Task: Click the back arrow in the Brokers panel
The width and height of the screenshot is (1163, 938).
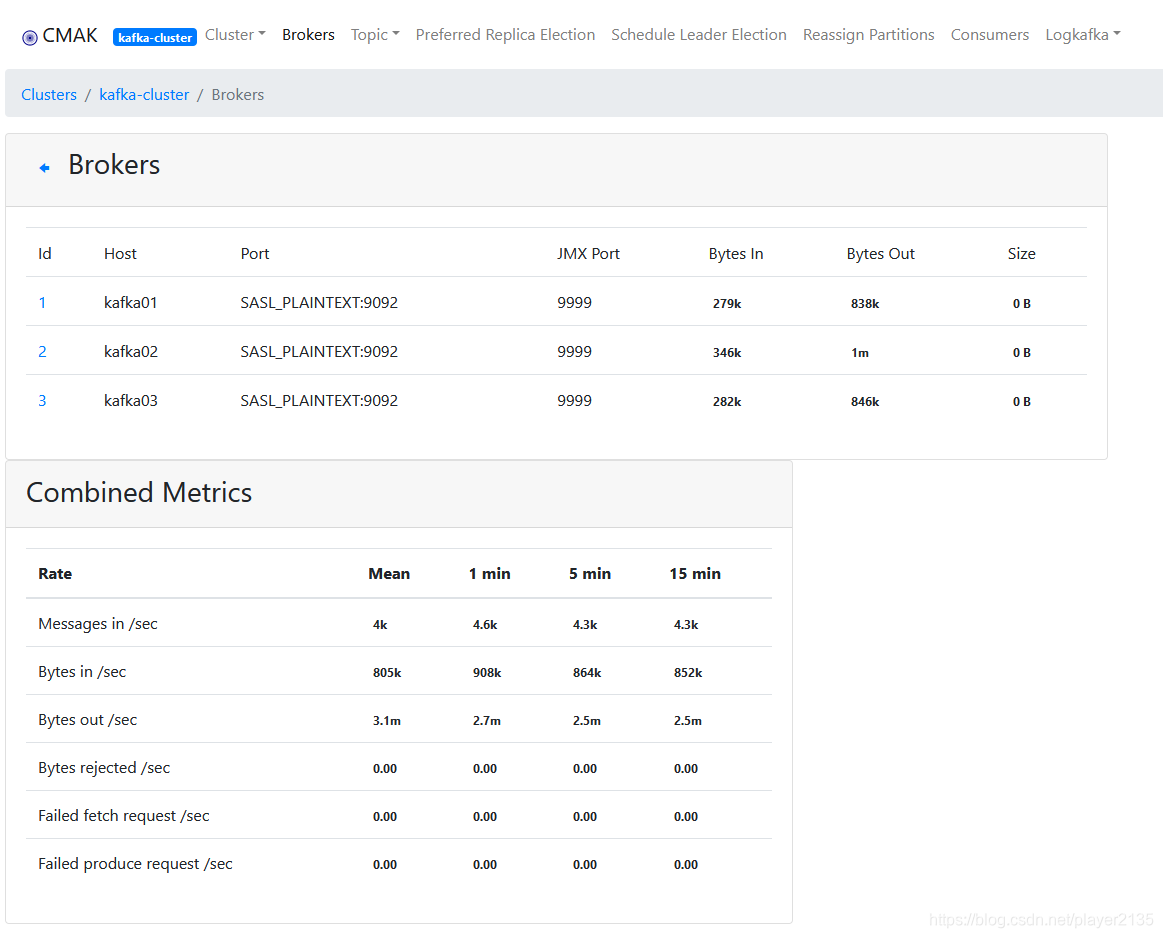Action: [44, 167]
